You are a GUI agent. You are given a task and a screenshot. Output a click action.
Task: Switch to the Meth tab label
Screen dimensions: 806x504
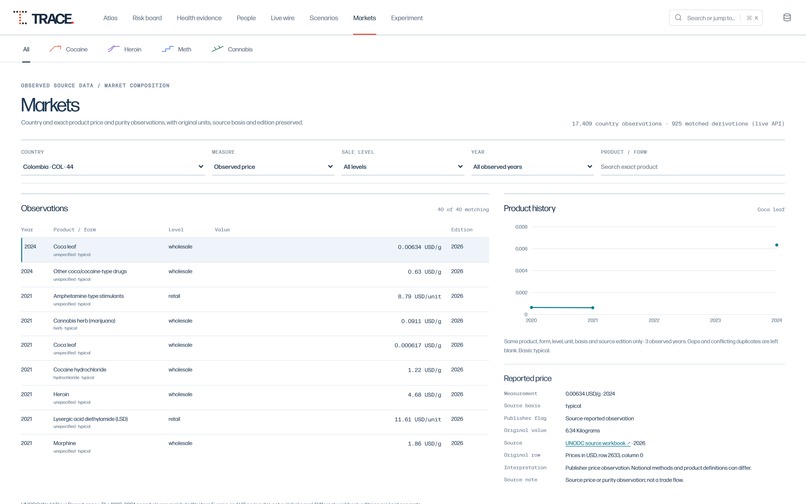(x=185, y=49)
